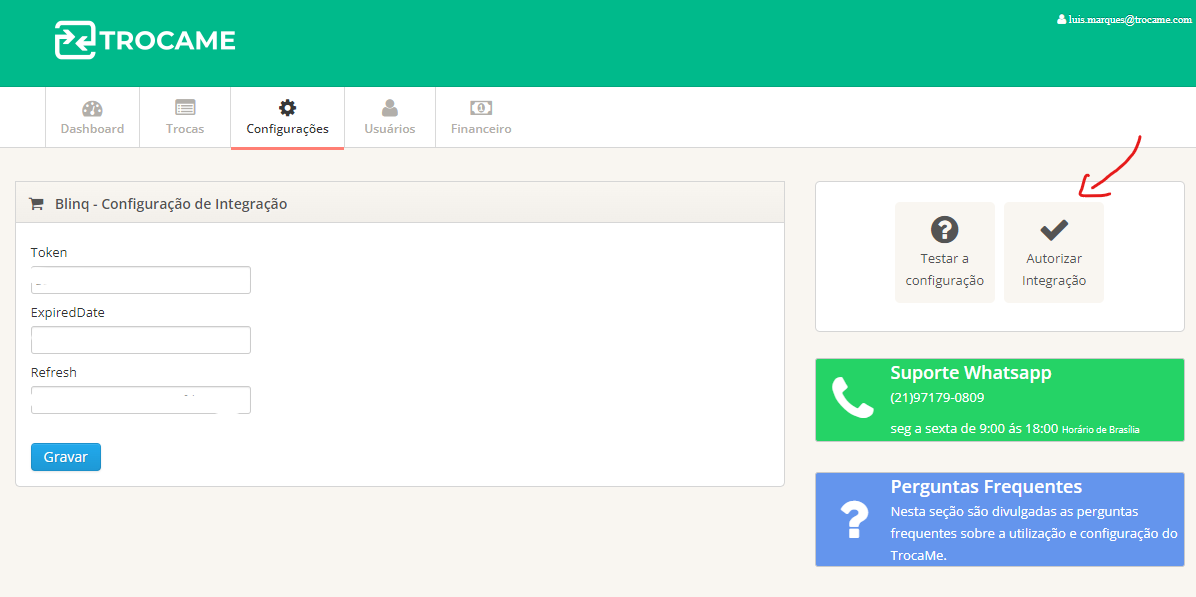The image size is (1196, 597).
Task: Click the Trocas list icon
Action: click(185, 108)
